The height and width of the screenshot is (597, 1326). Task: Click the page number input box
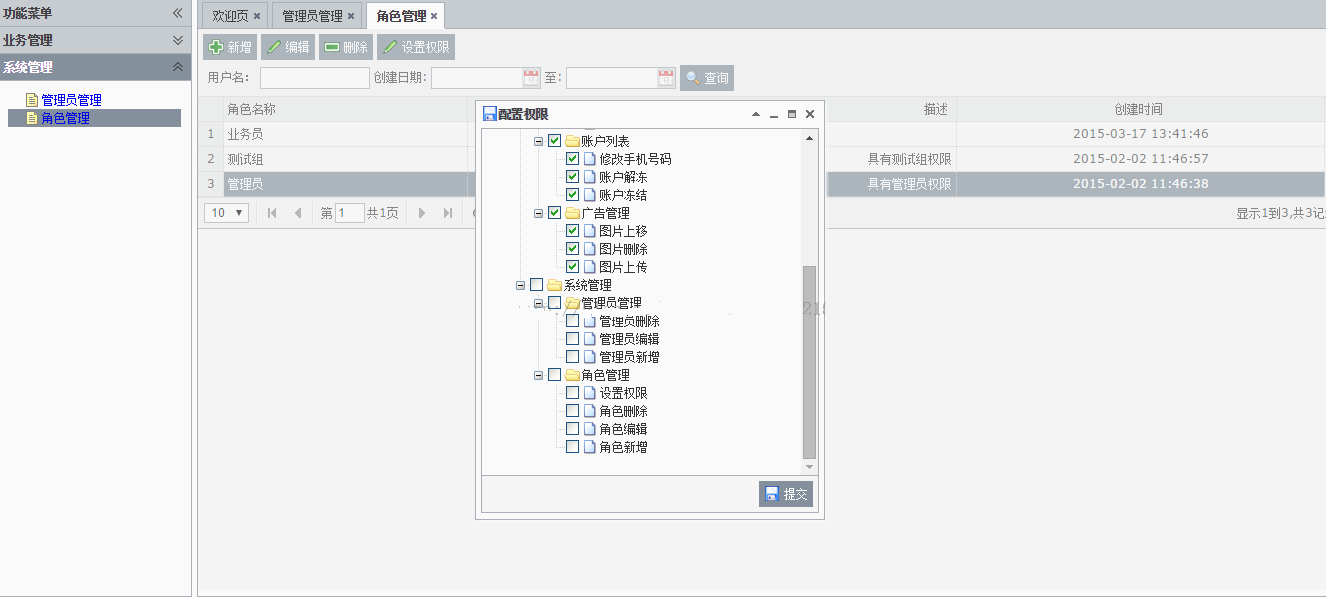350,213
